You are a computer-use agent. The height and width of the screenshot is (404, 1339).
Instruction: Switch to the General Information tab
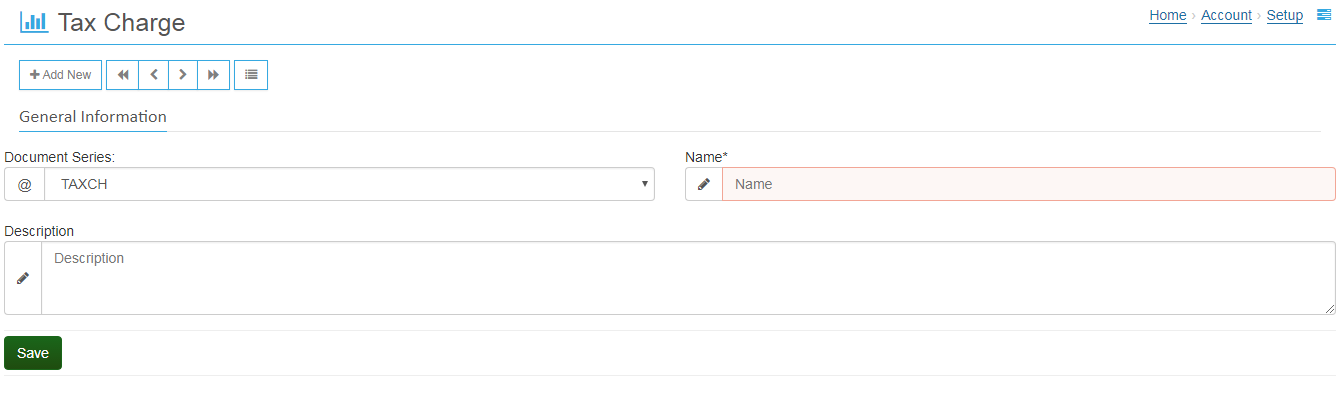point(93,117)
